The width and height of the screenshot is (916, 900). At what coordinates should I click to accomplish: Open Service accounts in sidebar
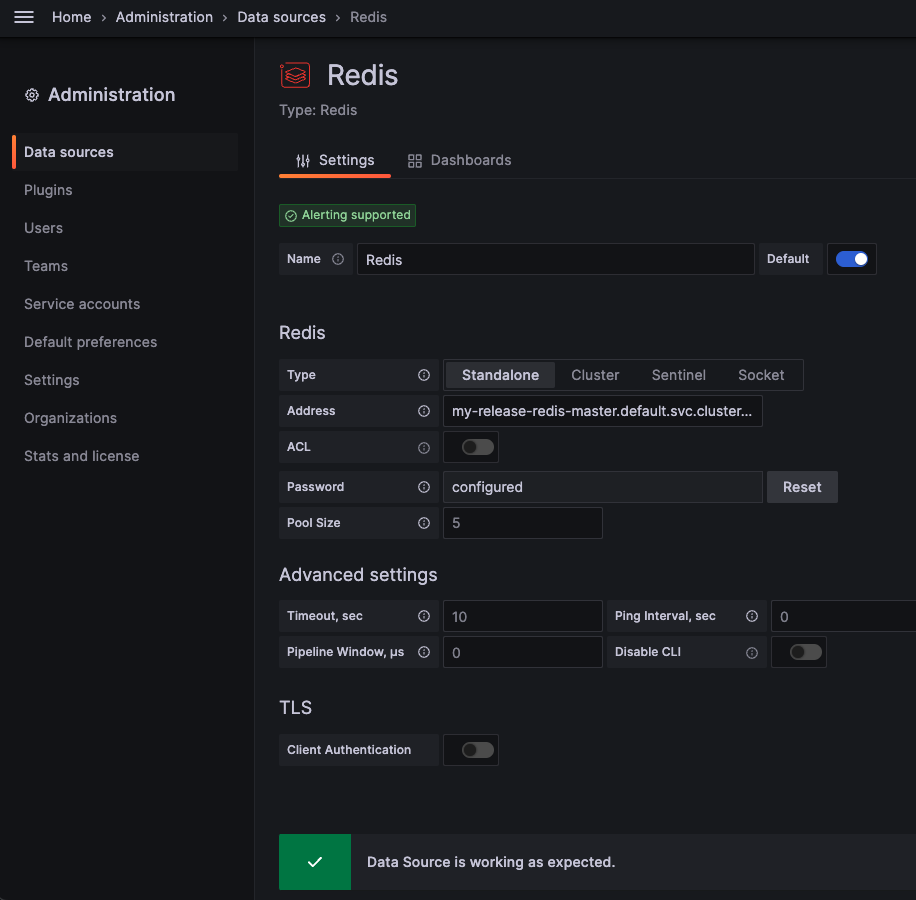point(82,304)
